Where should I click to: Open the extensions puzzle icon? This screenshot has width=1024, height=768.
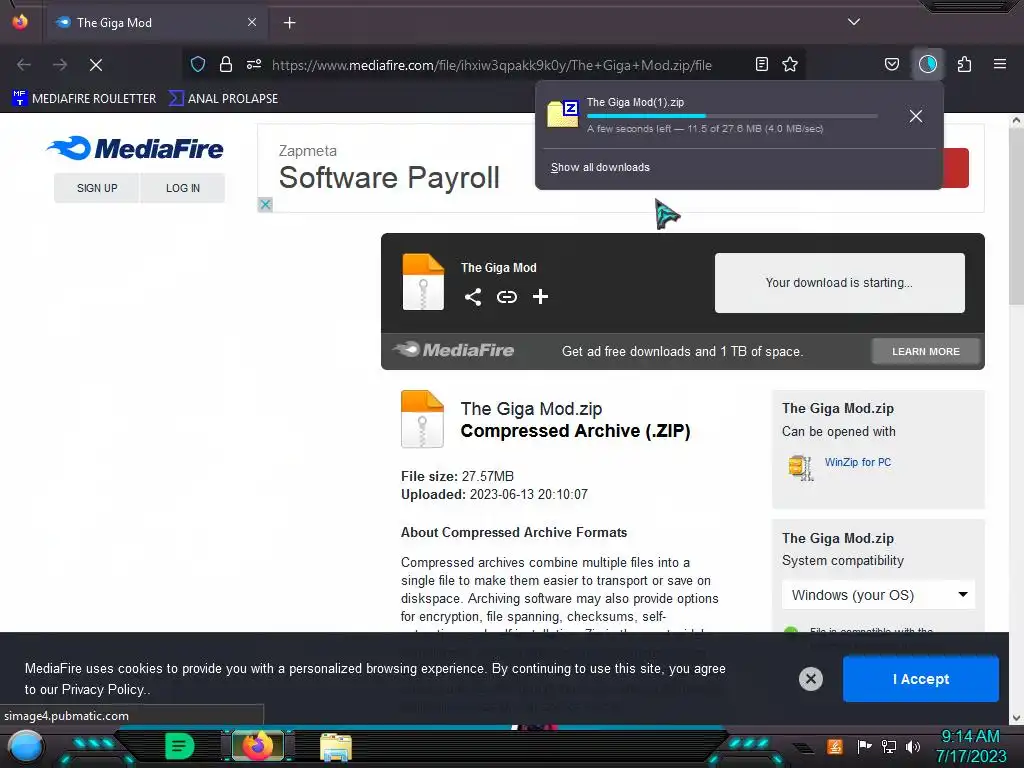click(x=965, y=64)
